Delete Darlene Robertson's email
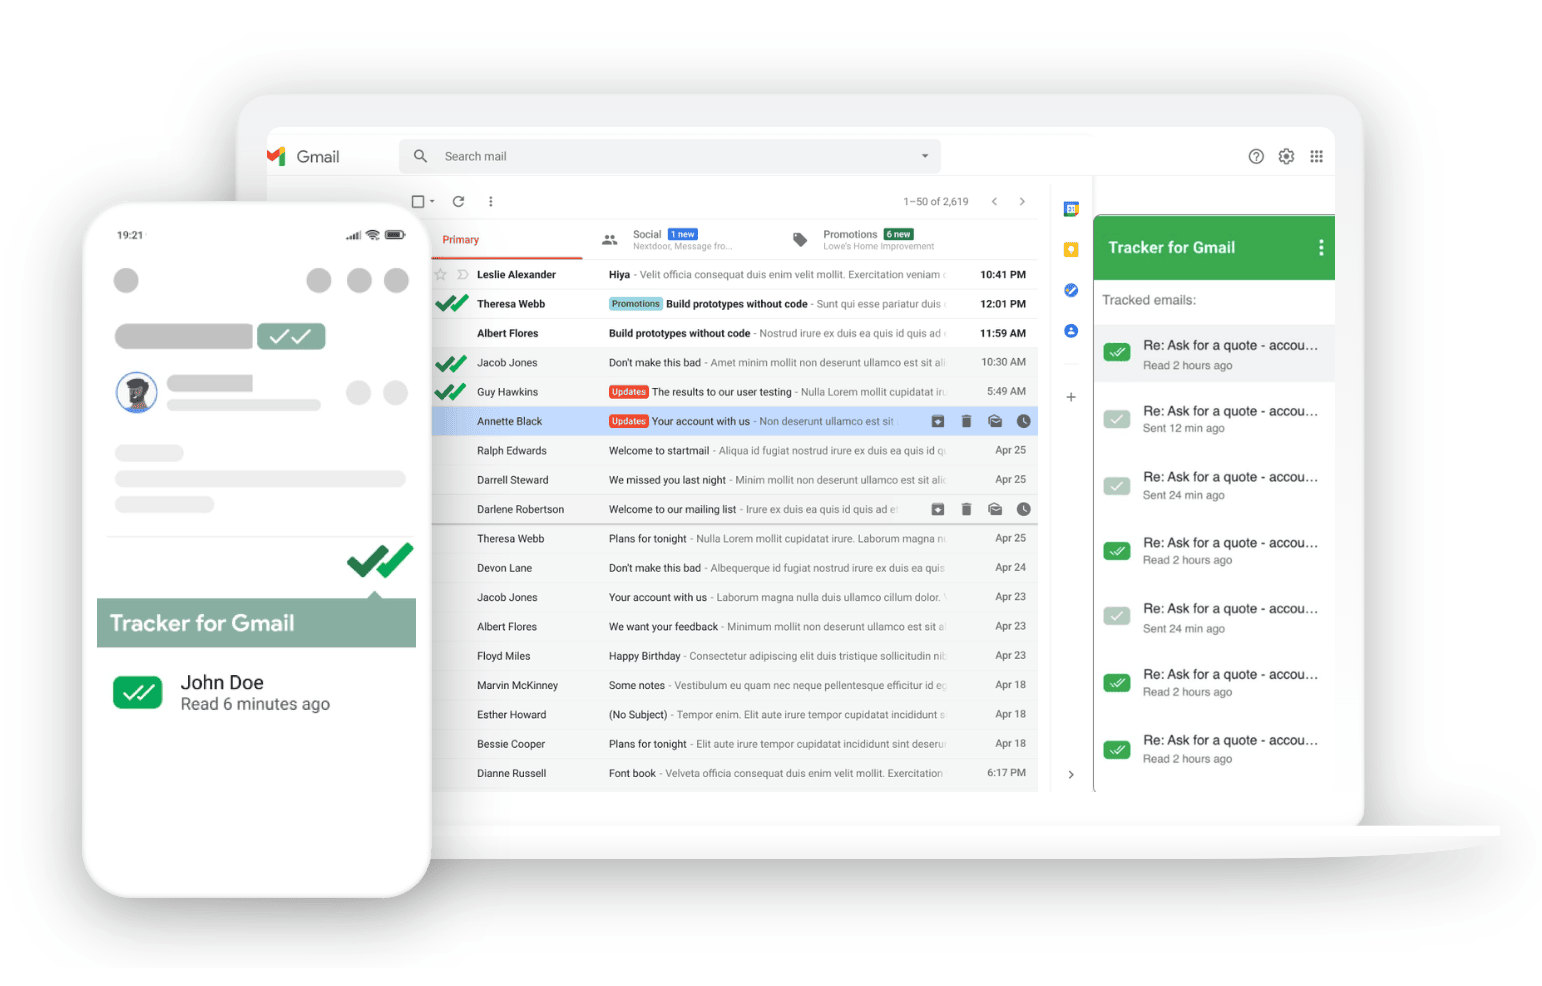This screenshot has width=1542, height=986. [966, 509]
